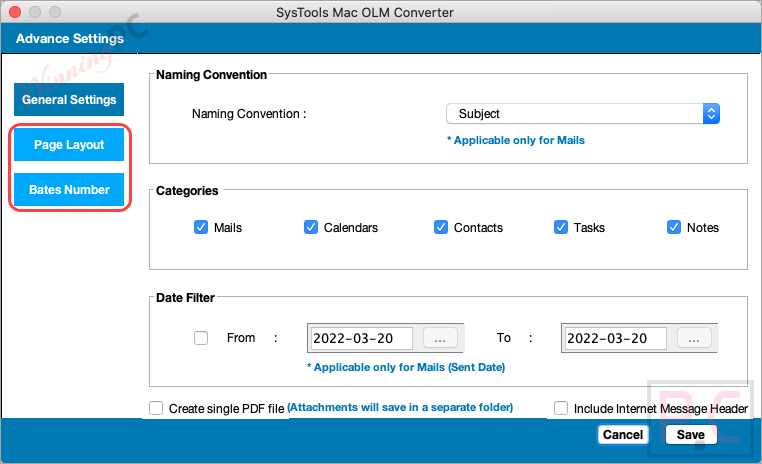Click the Save button
This screenshot has height=464, width=762.
pos(691,434)
